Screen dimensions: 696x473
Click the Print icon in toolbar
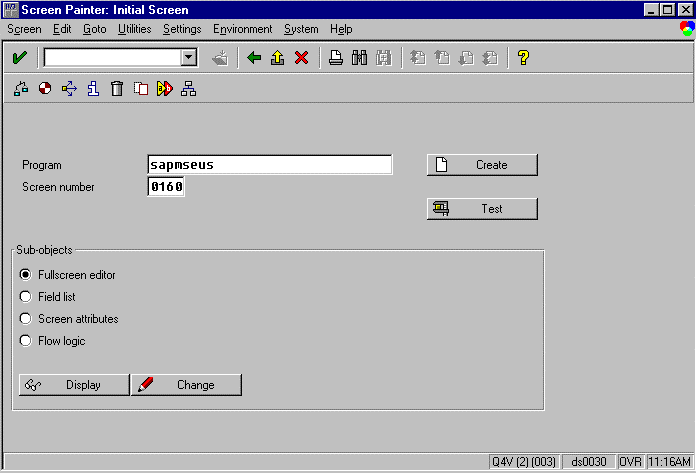tap(337, 58)
